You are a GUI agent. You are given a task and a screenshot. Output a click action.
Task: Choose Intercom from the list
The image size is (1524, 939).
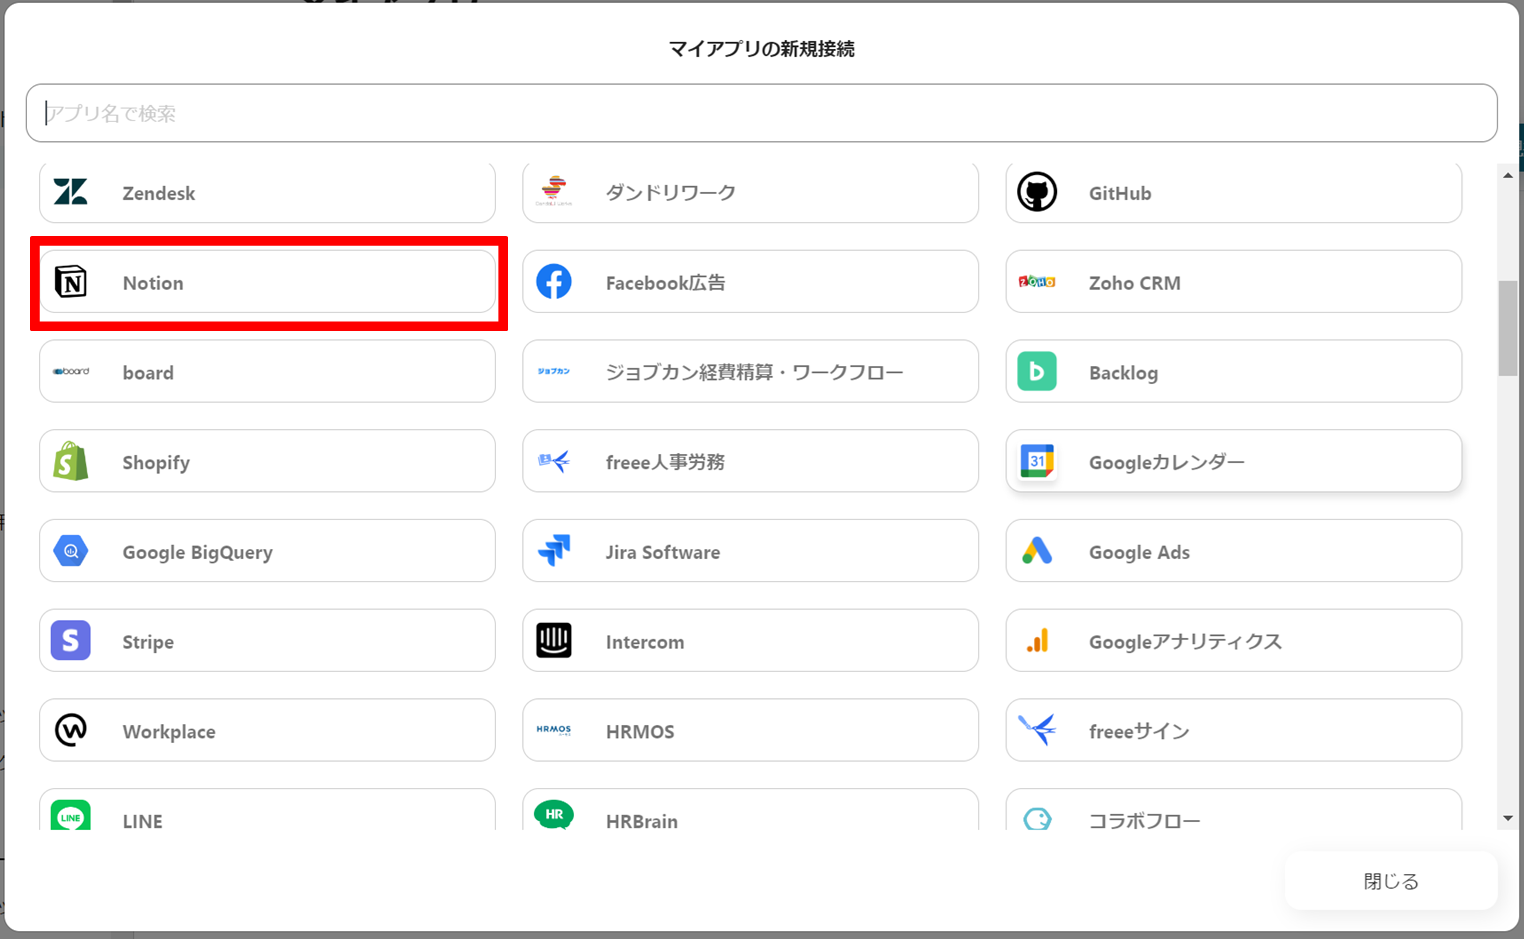pos(750,640)
